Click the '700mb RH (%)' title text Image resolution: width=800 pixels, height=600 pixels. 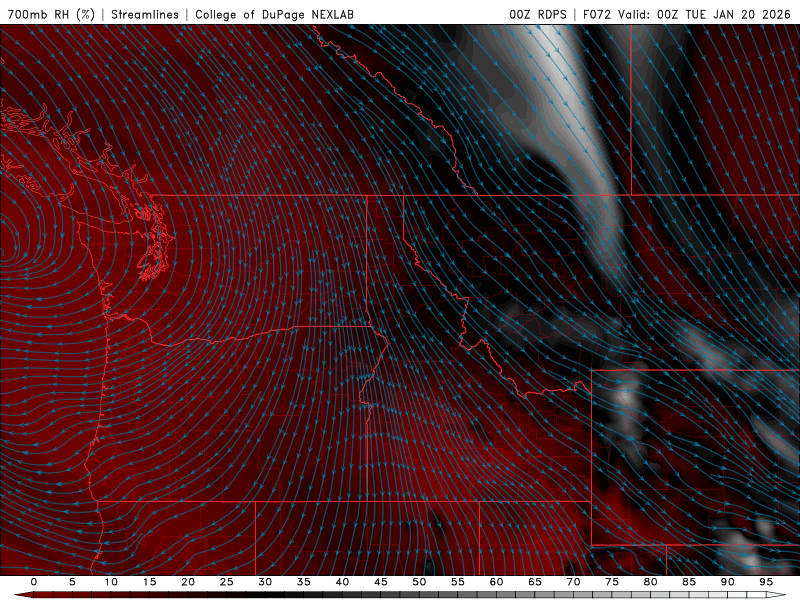(51, 14)
